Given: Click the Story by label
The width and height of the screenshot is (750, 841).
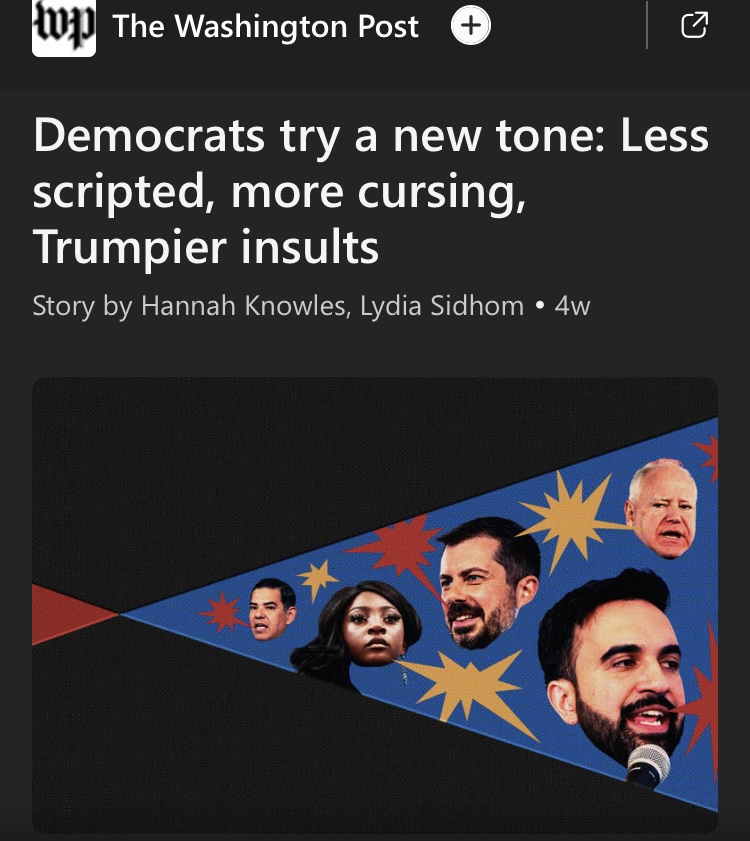Looking at the screenshot, I should click(82, 306).
